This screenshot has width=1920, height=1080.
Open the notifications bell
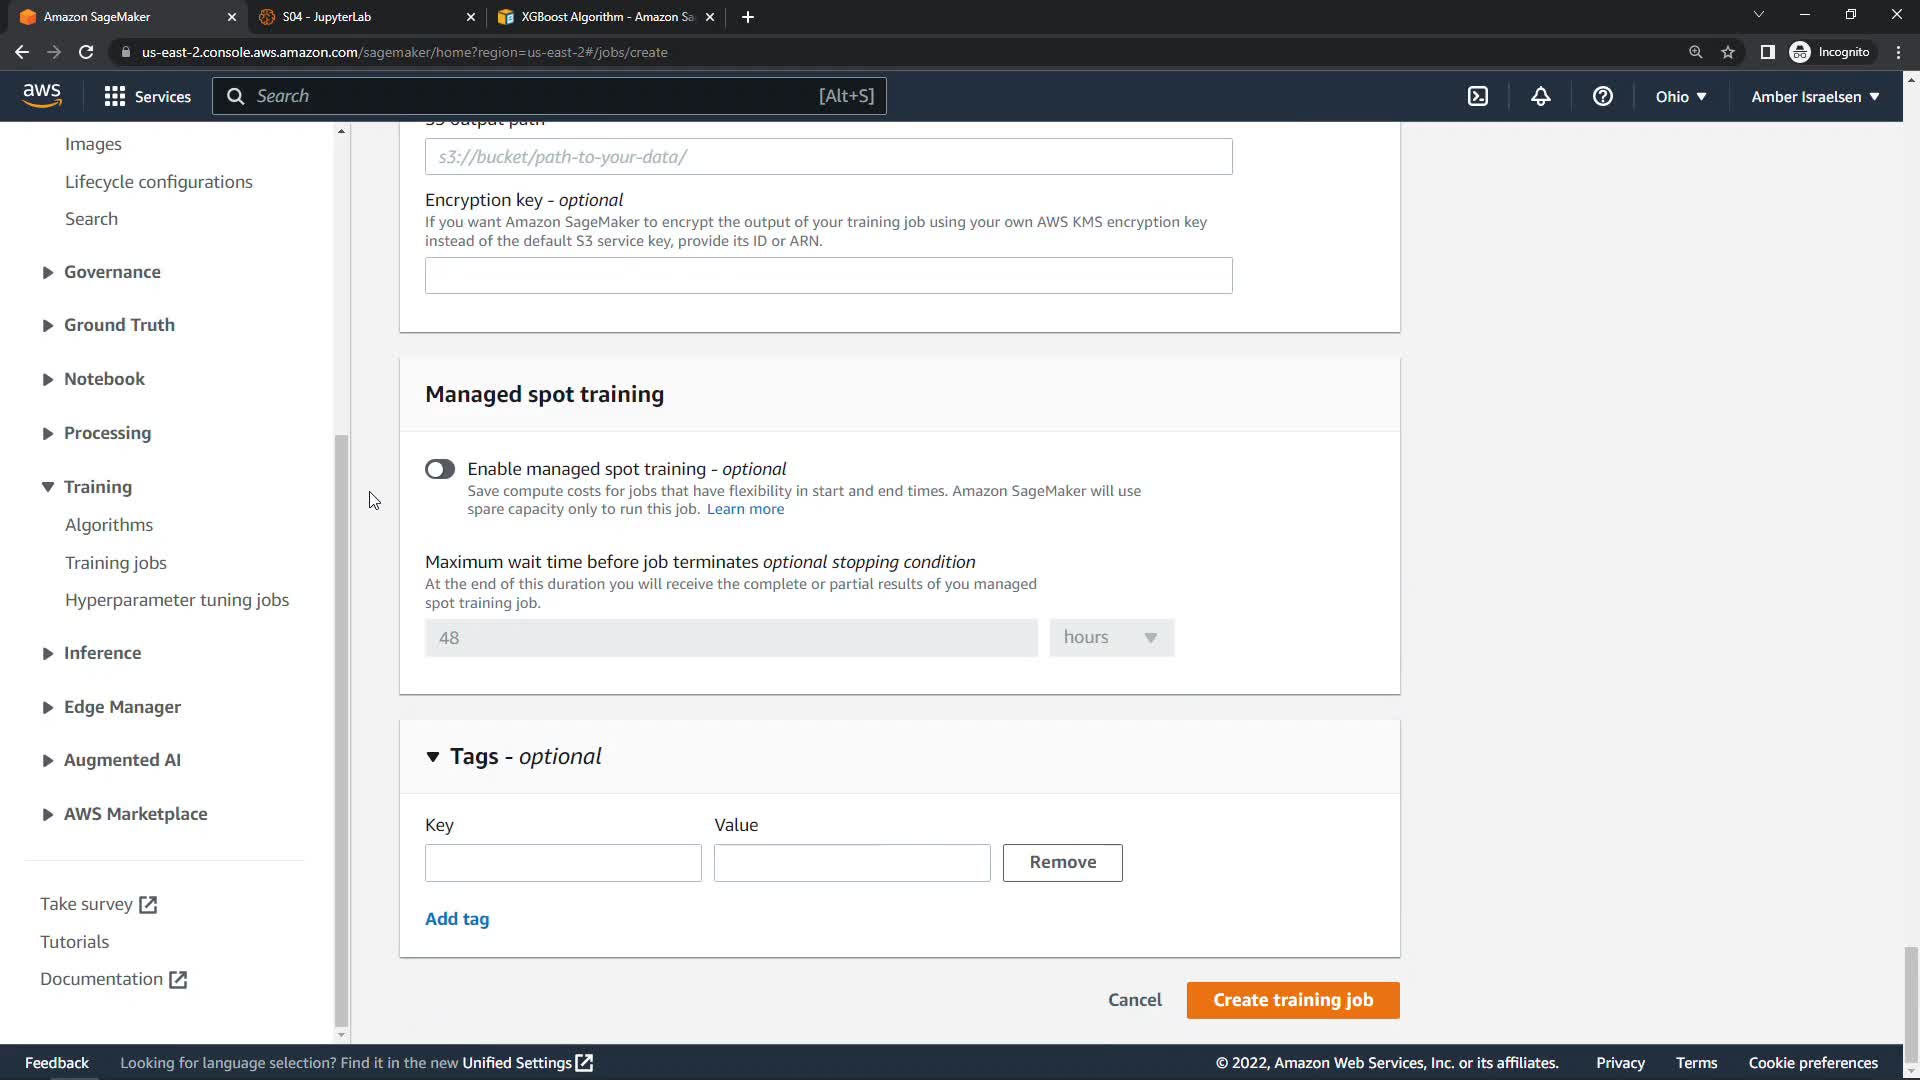1540,96
